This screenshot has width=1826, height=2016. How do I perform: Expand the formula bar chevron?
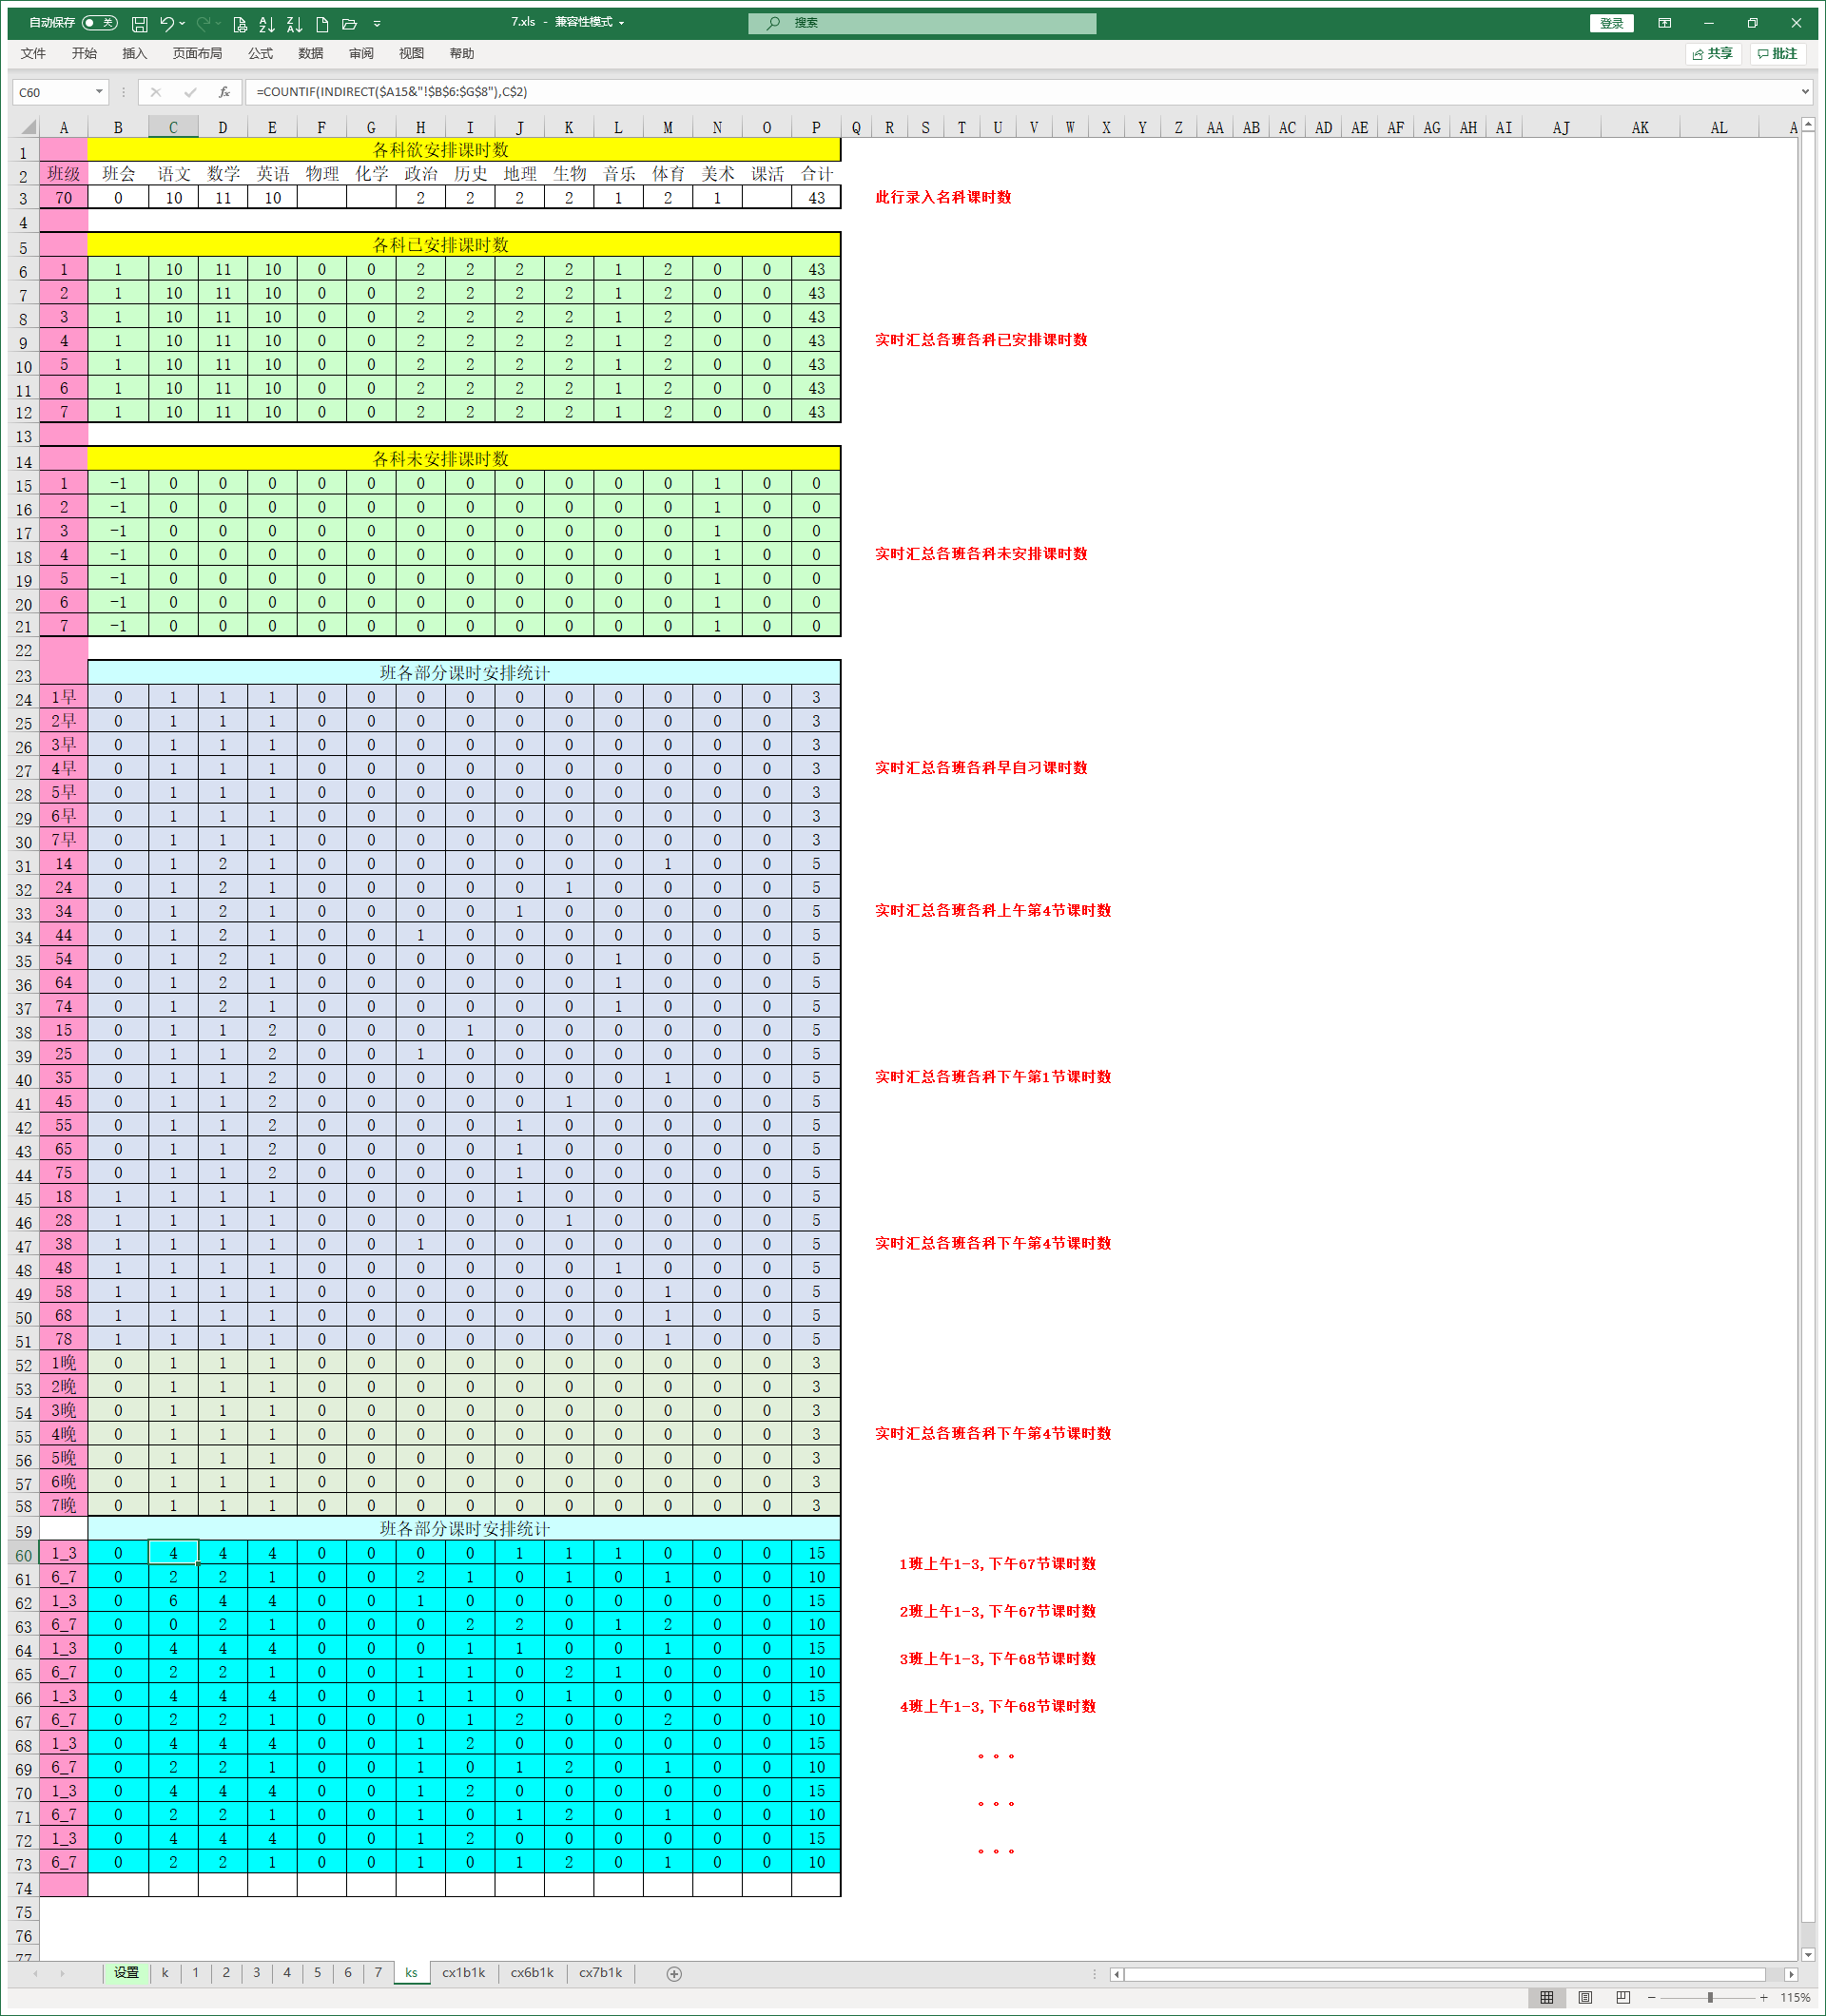point(1805,92)
